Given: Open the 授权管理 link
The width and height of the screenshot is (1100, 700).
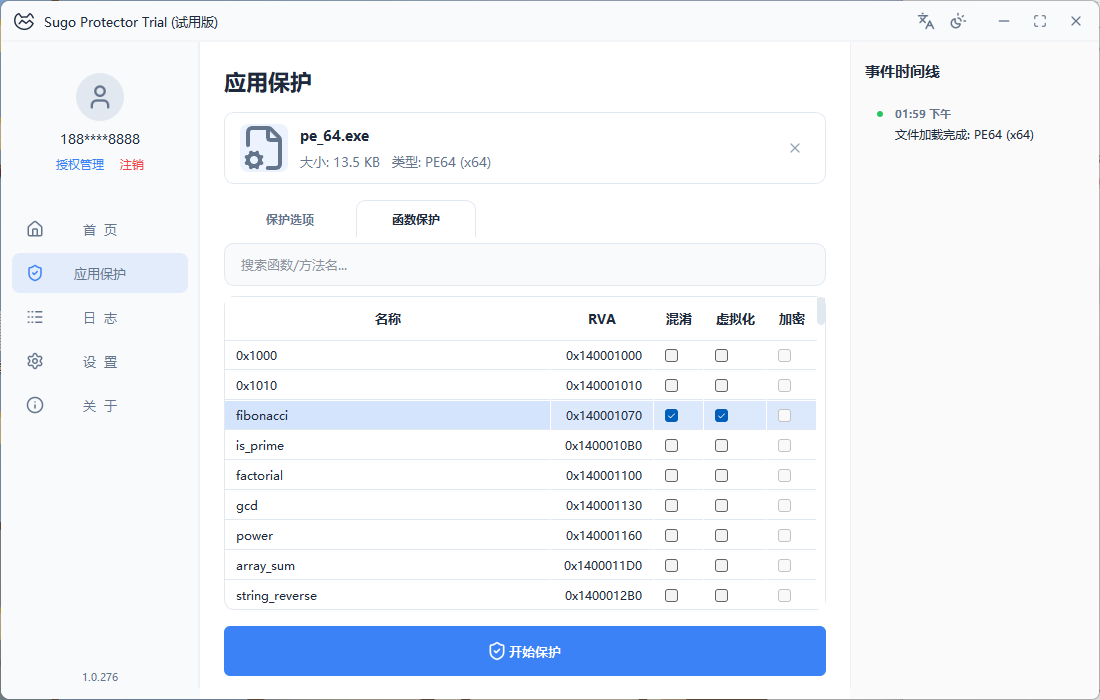Looking at the screenshot, I should (80, 165).
